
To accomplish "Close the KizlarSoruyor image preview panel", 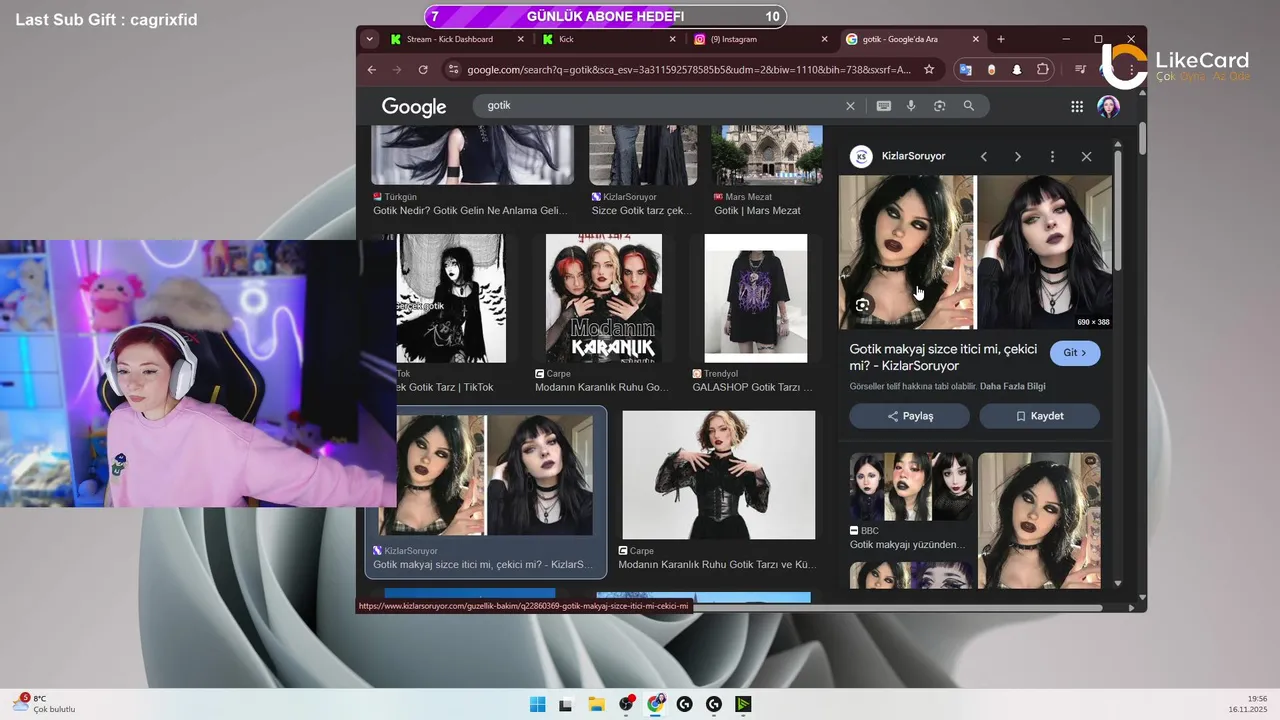I will [x=1086, y=157].
